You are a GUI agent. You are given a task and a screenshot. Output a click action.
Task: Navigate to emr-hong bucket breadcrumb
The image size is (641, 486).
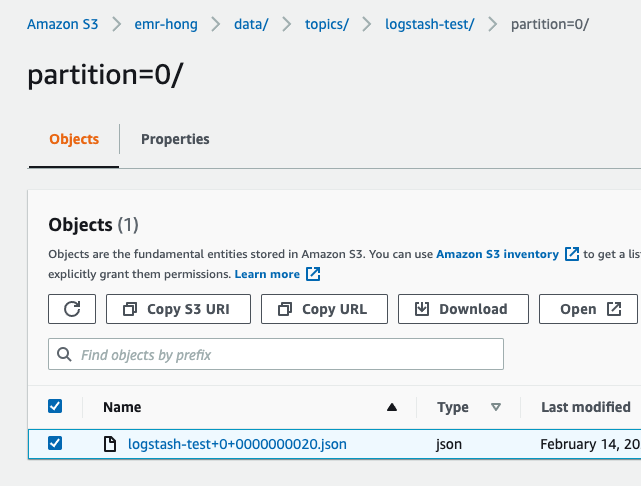[165, 23]
